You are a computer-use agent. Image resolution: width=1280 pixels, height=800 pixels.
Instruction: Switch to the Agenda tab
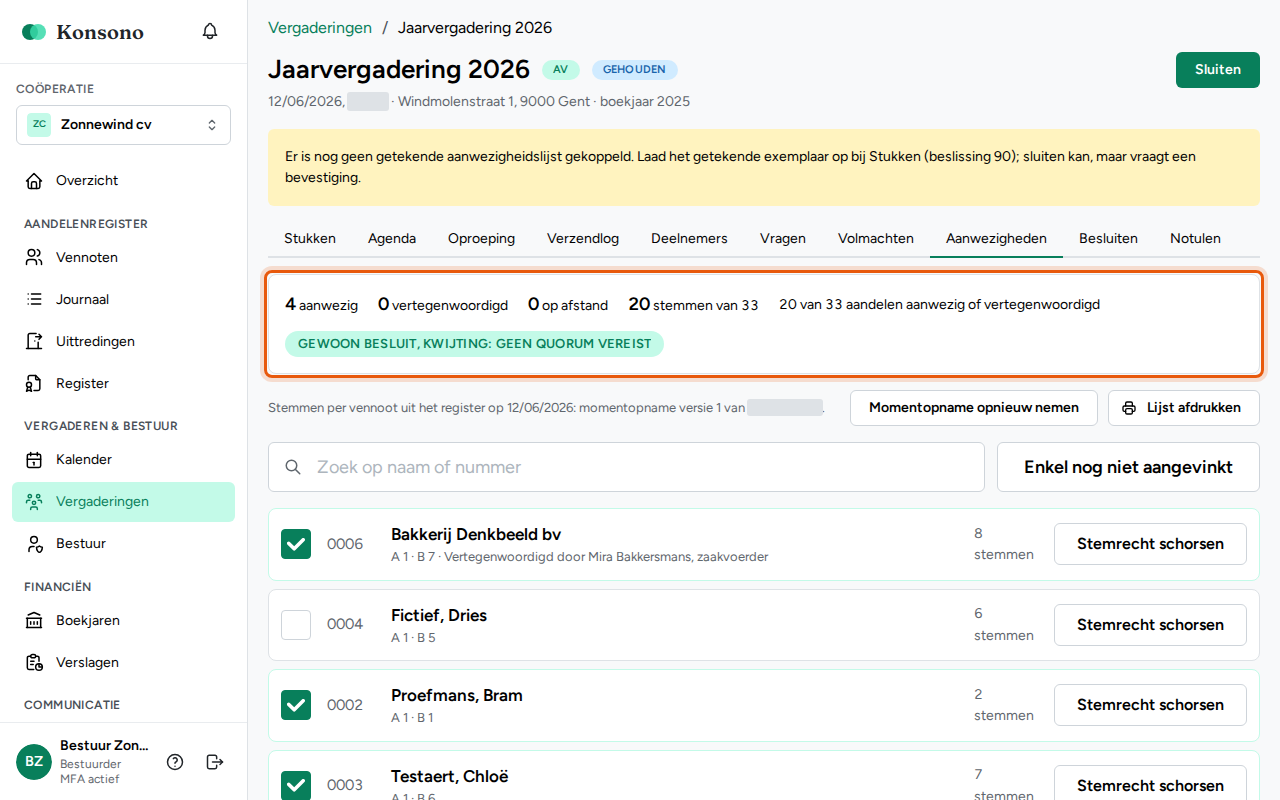[x=392, y=239]
